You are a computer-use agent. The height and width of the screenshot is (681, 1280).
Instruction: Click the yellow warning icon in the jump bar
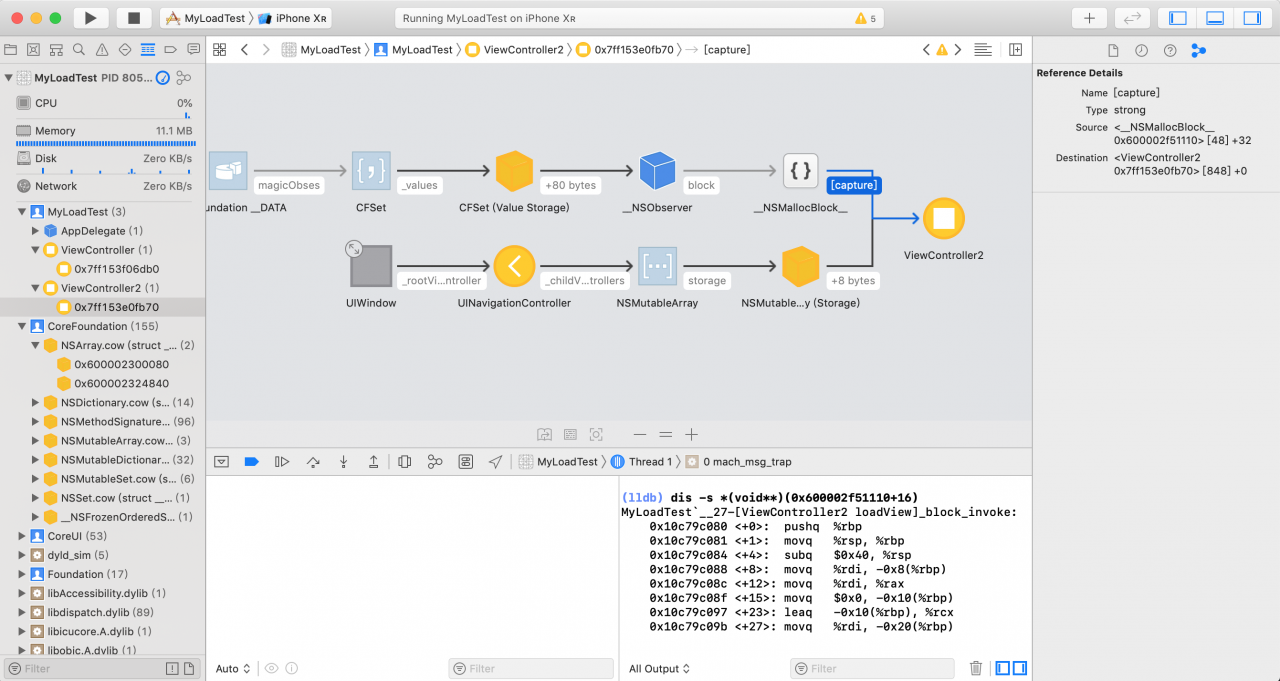pyautogui.click(x=941, y=49)
